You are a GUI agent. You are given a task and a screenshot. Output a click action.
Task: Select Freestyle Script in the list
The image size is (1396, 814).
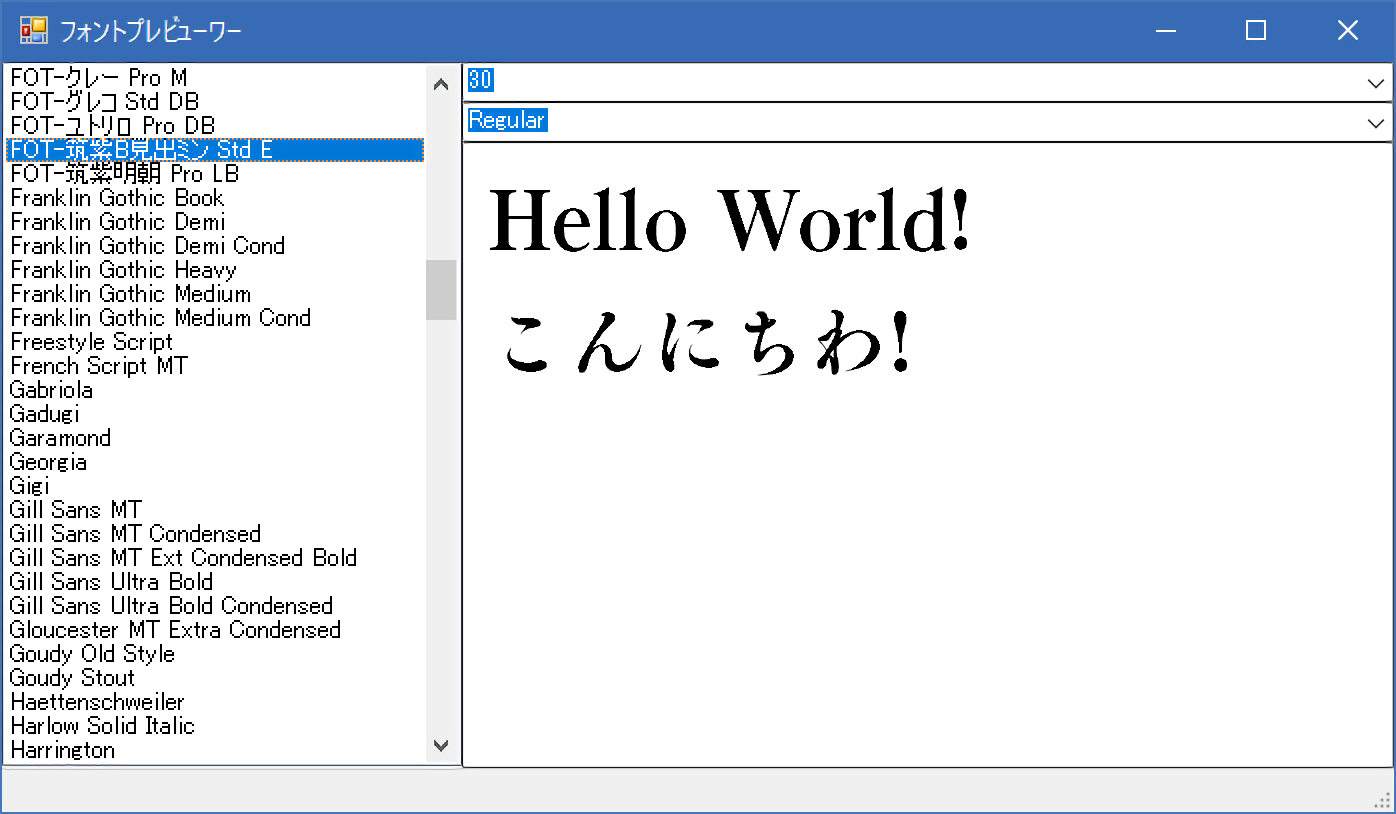pyautogui.click(x=91, y=342)
